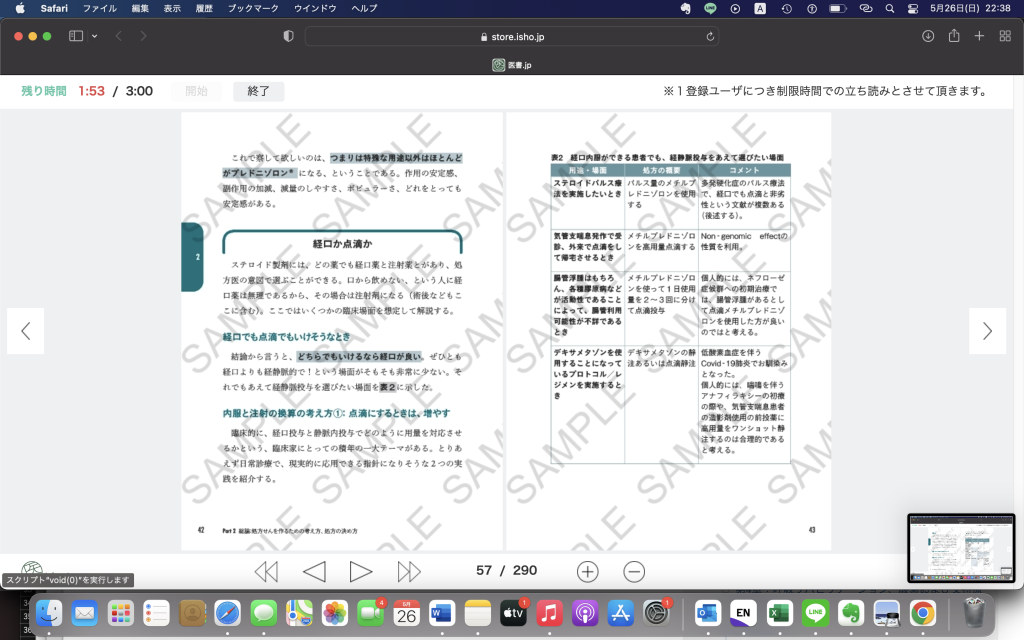The width and height of the screenshot is (1024, 640).
Task: Open the screenshot preview thumbnail
Action: (x=960, y=548)
